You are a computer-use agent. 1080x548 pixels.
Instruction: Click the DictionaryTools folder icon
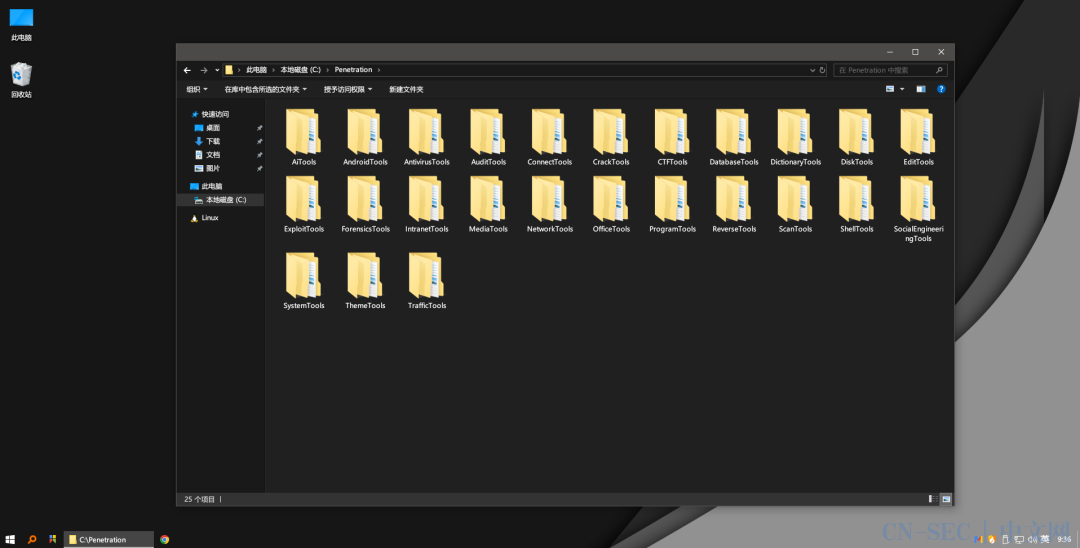click(x=796, y=131)
